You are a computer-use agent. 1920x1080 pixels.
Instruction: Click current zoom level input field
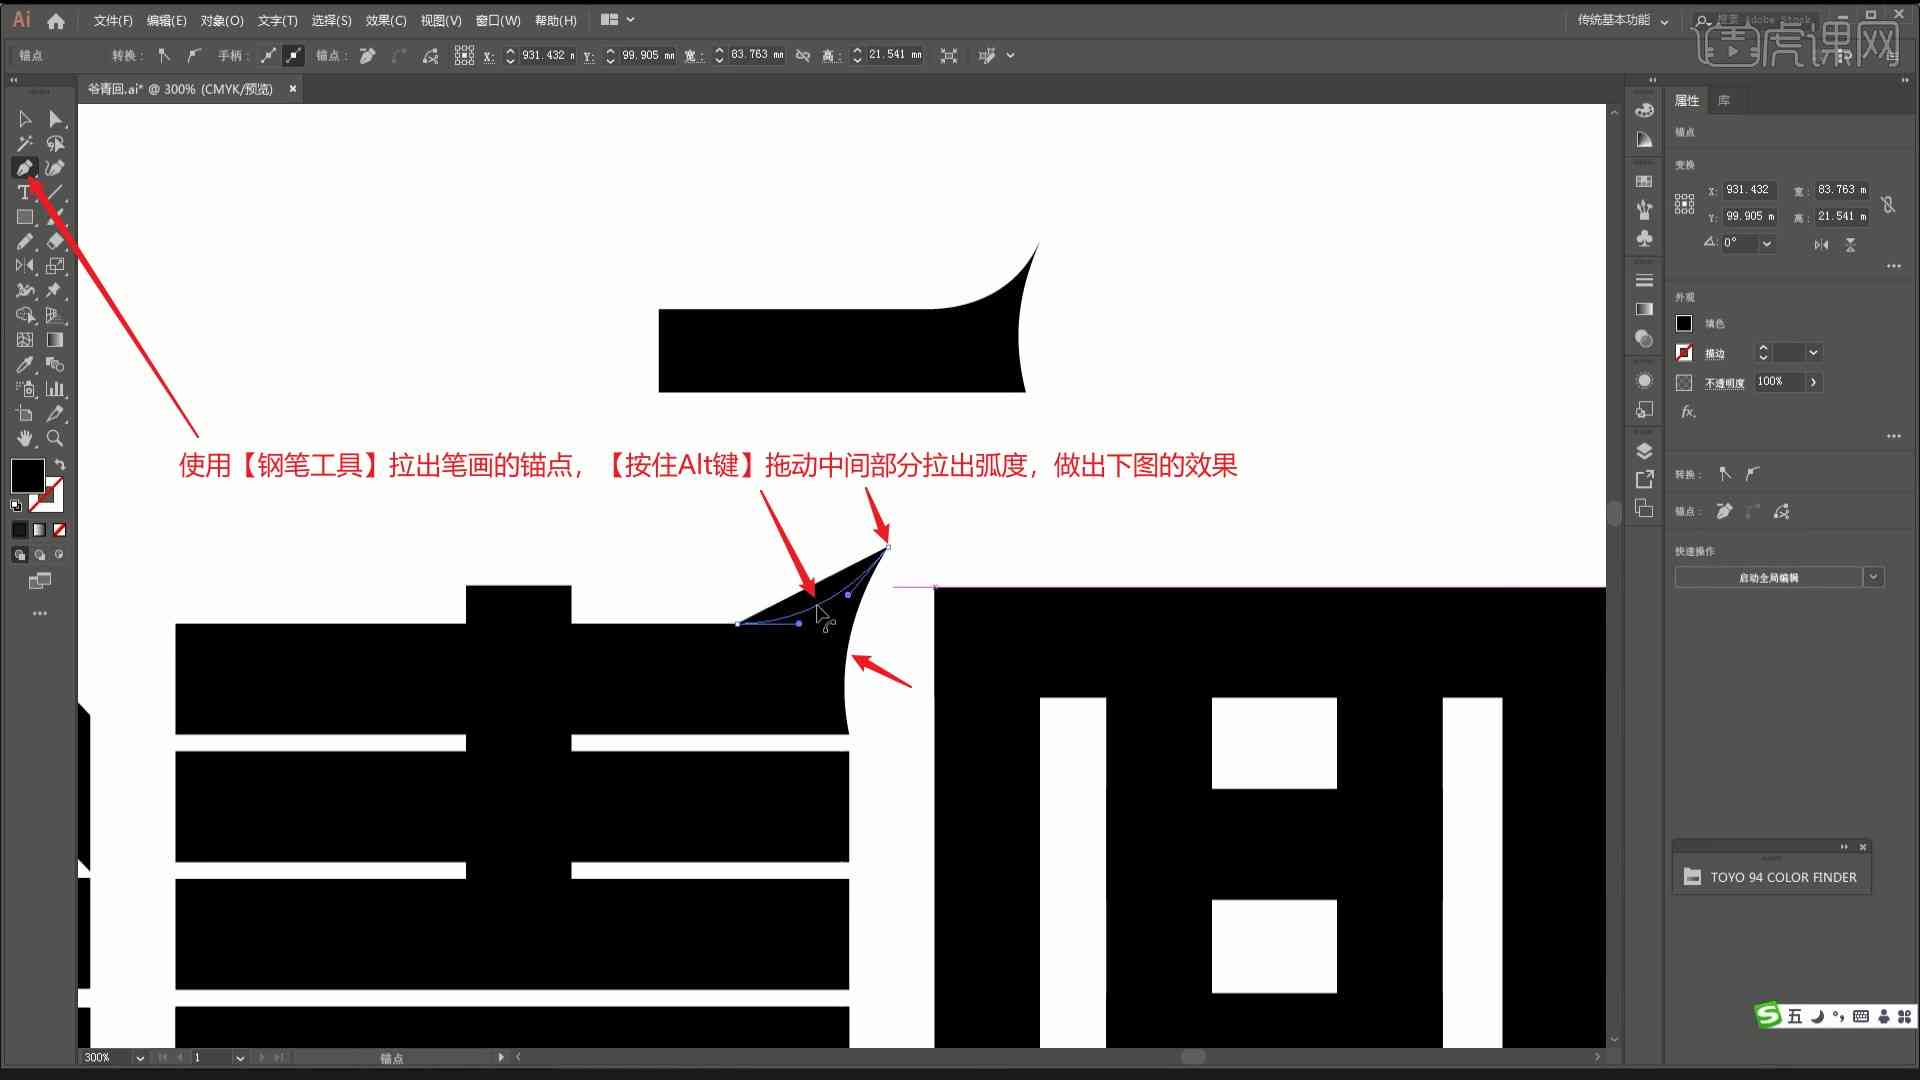(x=103, y=1056)
